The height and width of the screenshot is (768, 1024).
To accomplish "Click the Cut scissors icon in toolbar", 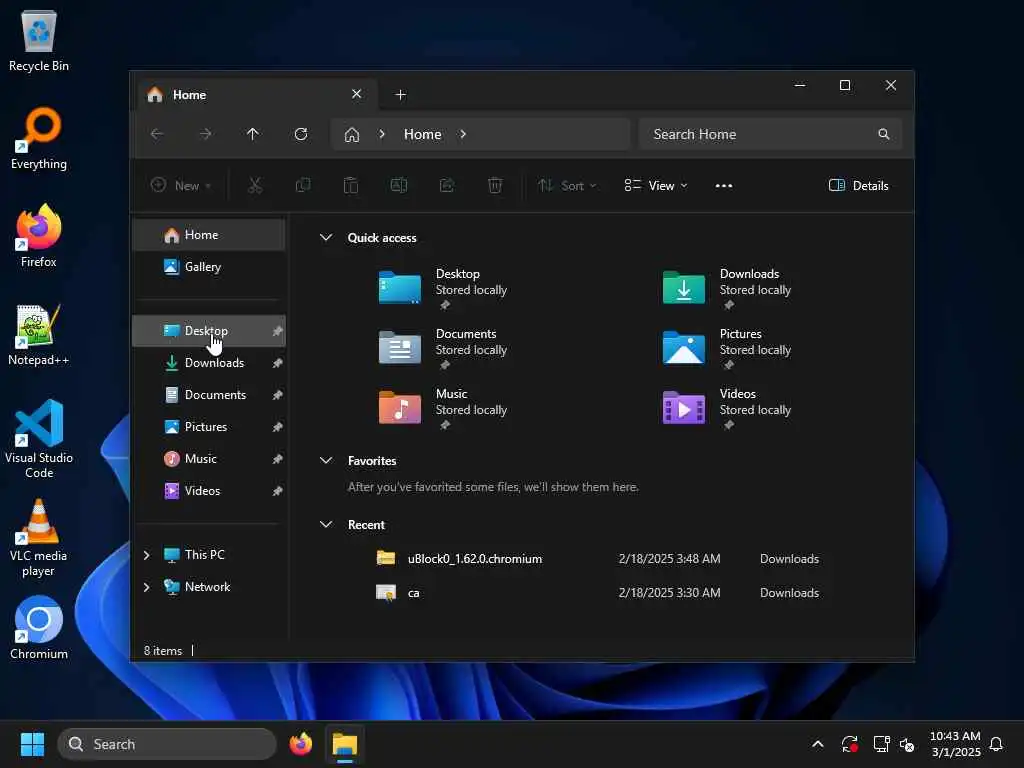I will [255, 186].
